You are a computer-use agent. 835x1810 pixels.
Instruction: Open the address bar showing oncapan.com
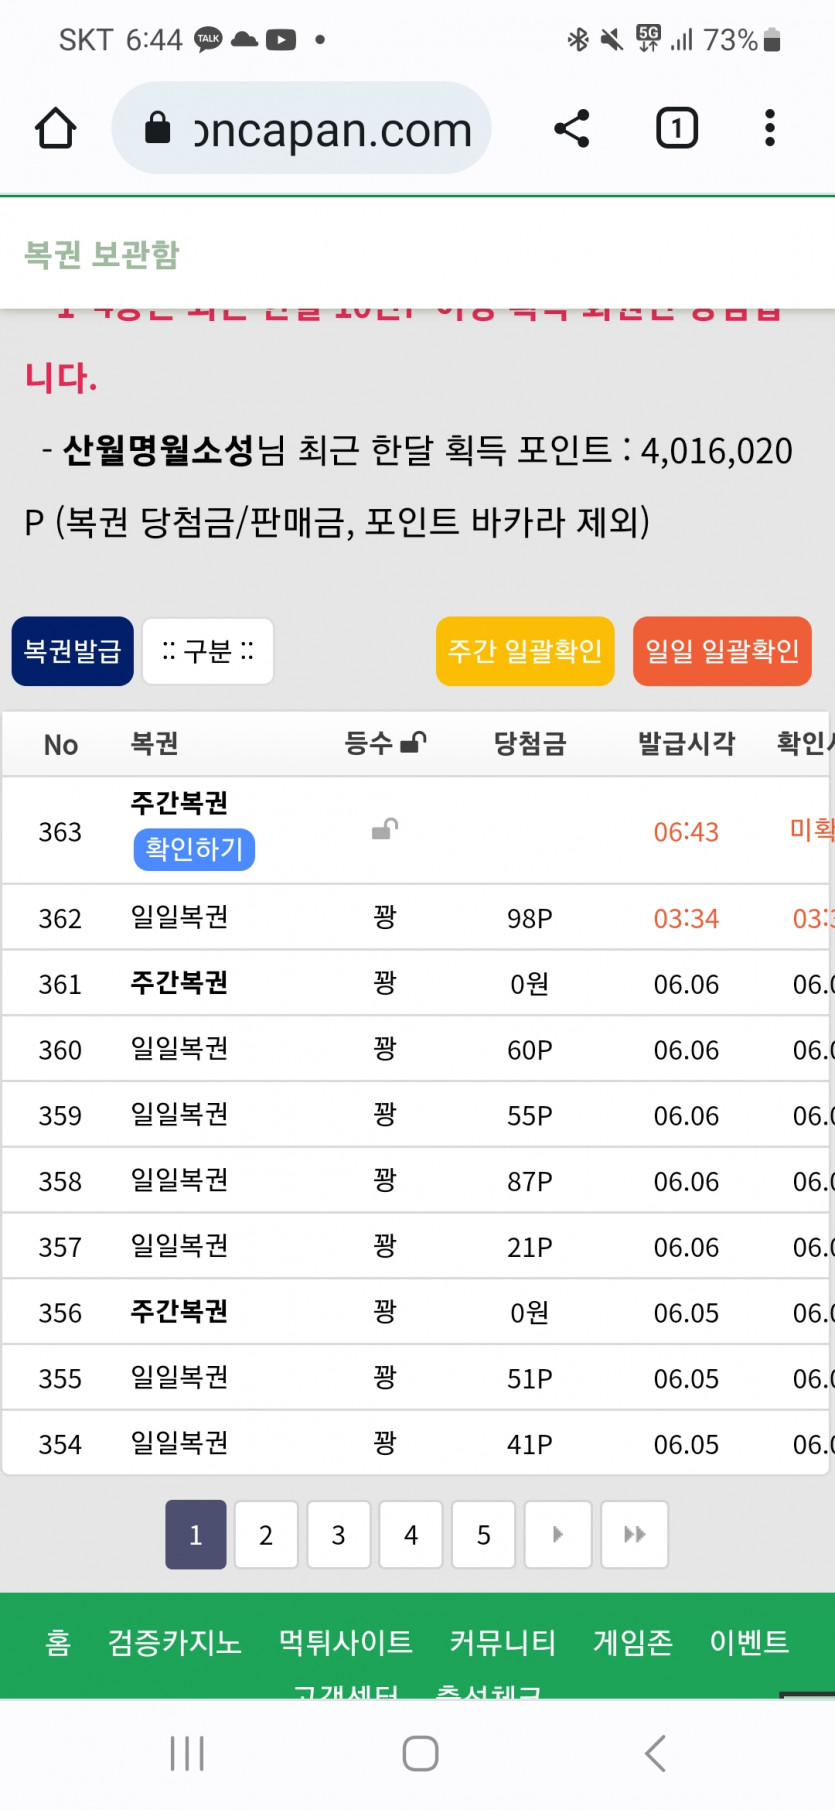click(x=301, y=128)
